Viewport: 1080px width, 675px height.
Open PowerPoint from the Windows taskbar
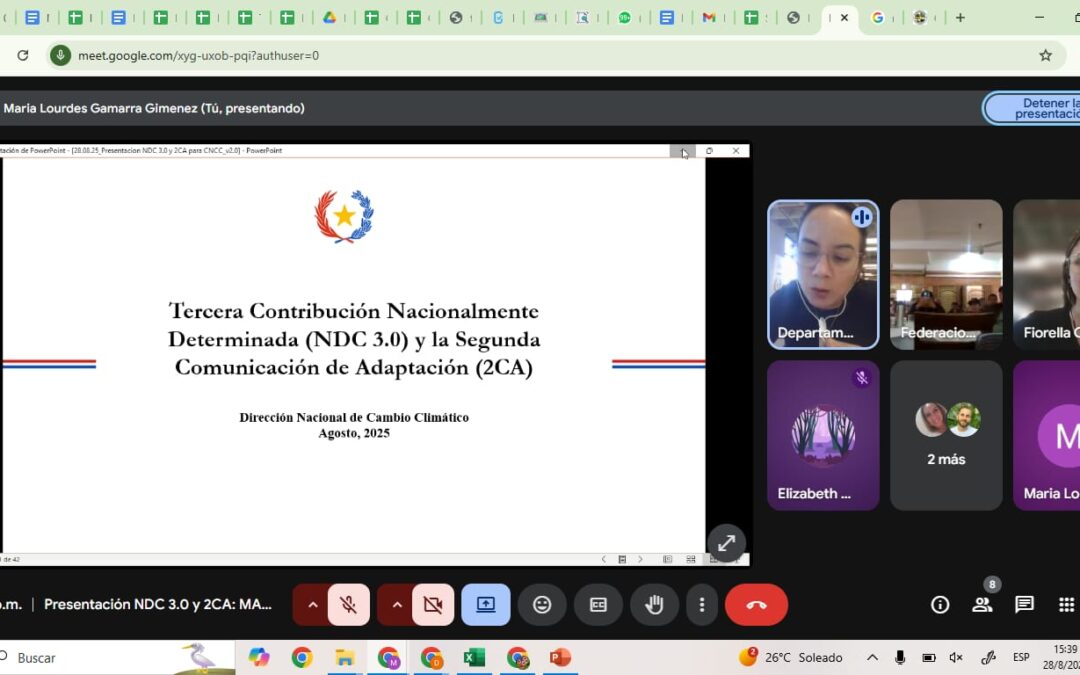(560, 658)
